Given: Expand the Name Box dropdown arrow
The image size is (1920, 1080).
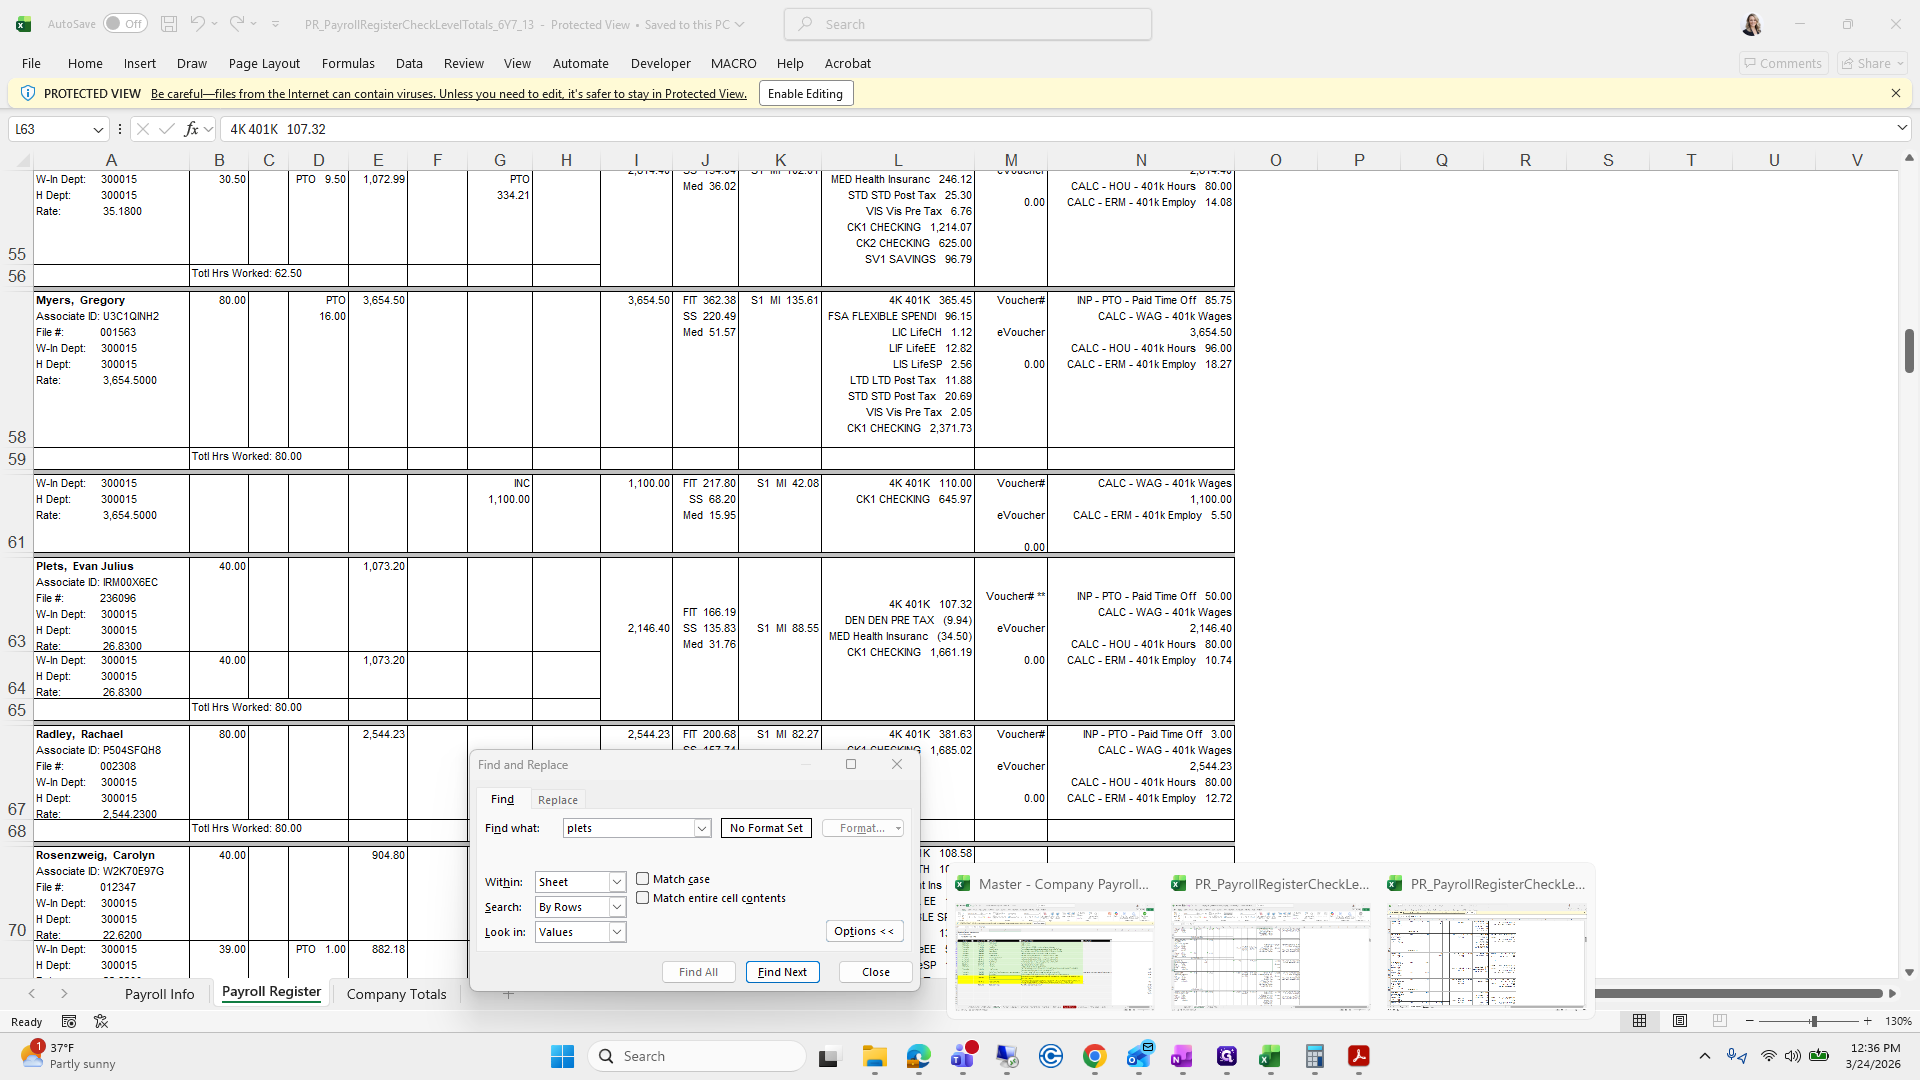Looking at the screenshot, I should (98, 129).
